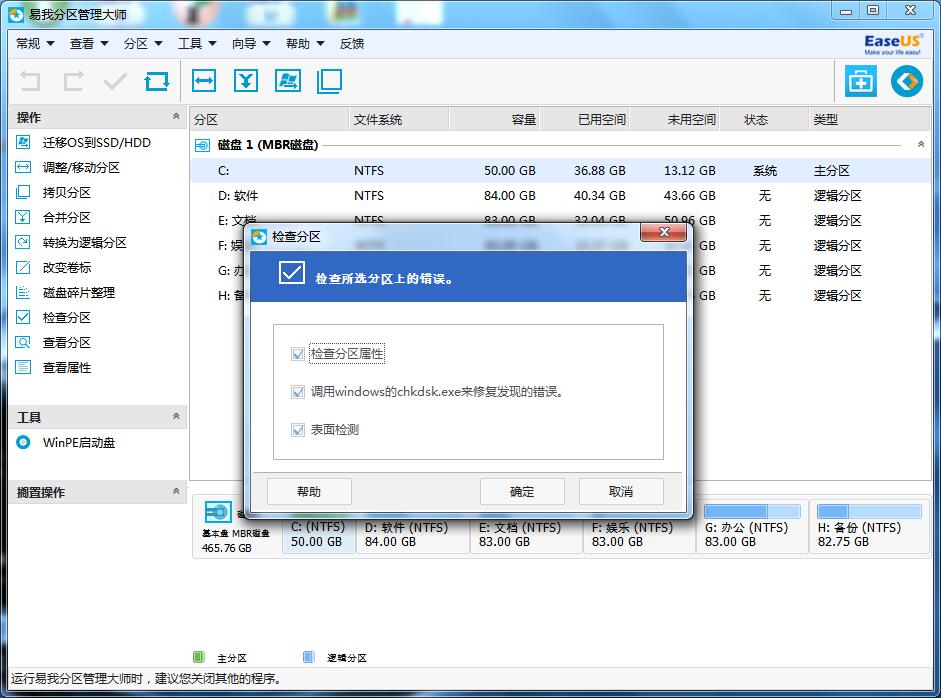Viewport: 941px width, 698px height.
Task: Click the copy partition toolbar icon
Action: (329, 80)
